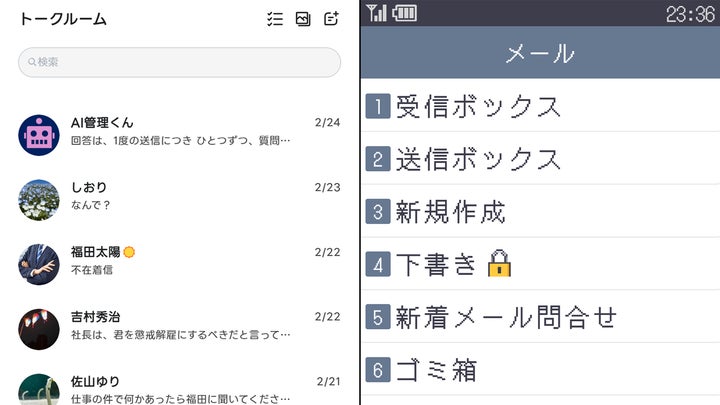Select ゴミ箱 in the mail menu
720x405 pixels.
(540, 370)
